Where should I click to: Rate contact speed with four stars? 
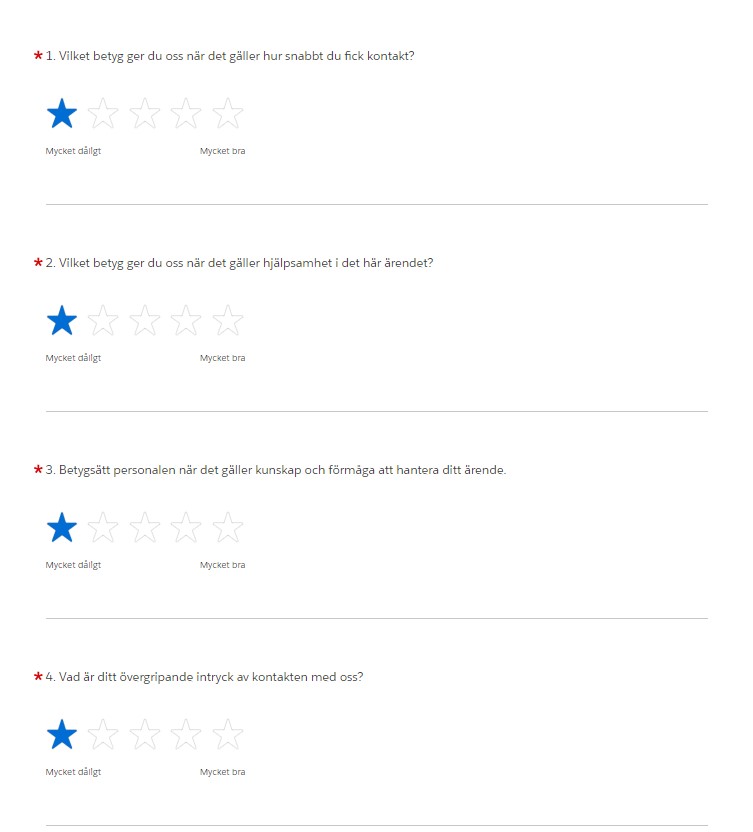(186, 114)
